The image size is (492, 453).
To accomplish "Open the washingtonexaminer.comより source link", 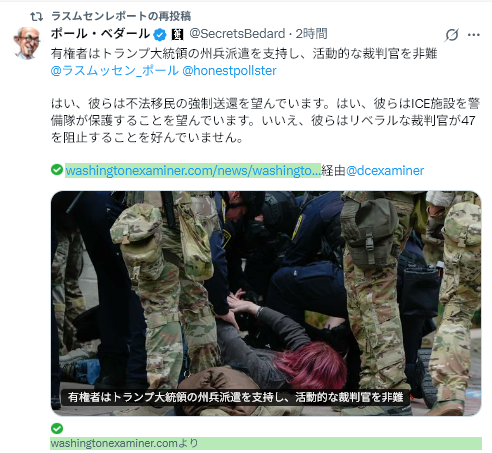I will 266,443.
